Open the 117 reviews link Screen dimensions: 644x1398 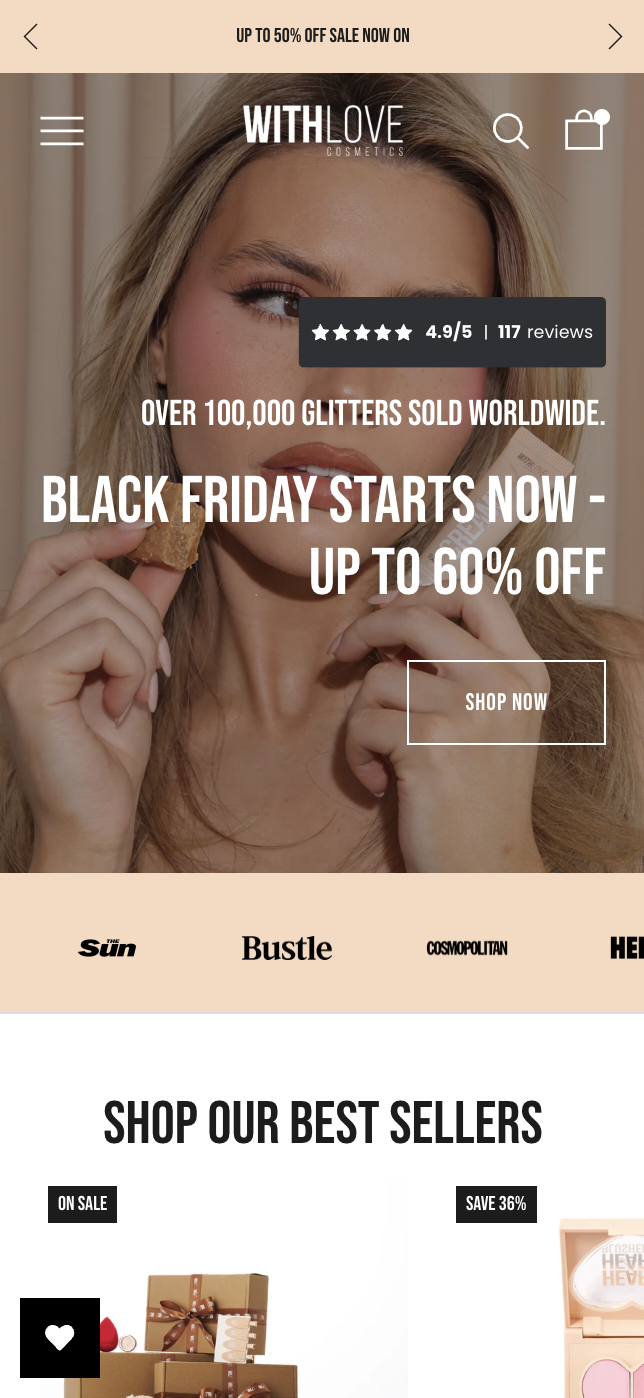pos(545,332)
